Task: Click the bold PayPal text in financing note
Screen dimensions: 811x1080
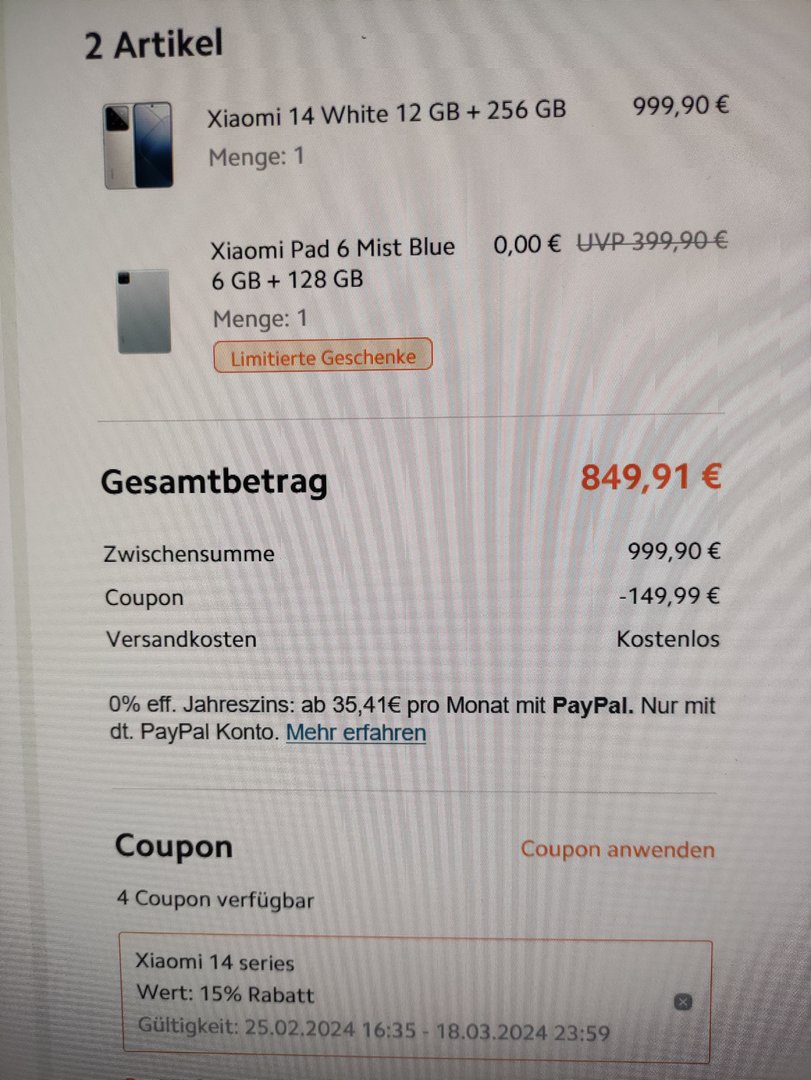Action: coord(593,706)
